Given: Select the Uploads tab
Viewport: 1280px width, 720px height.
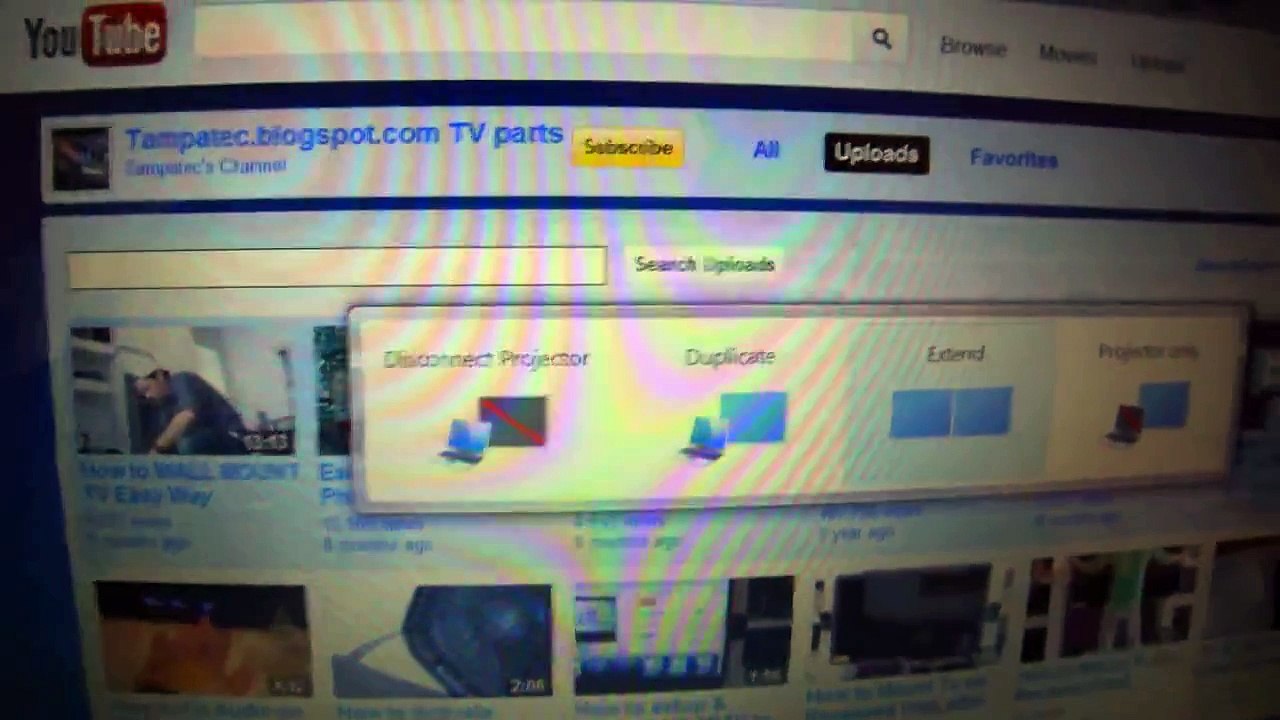Looking at the screenshot, I should 876,154.
